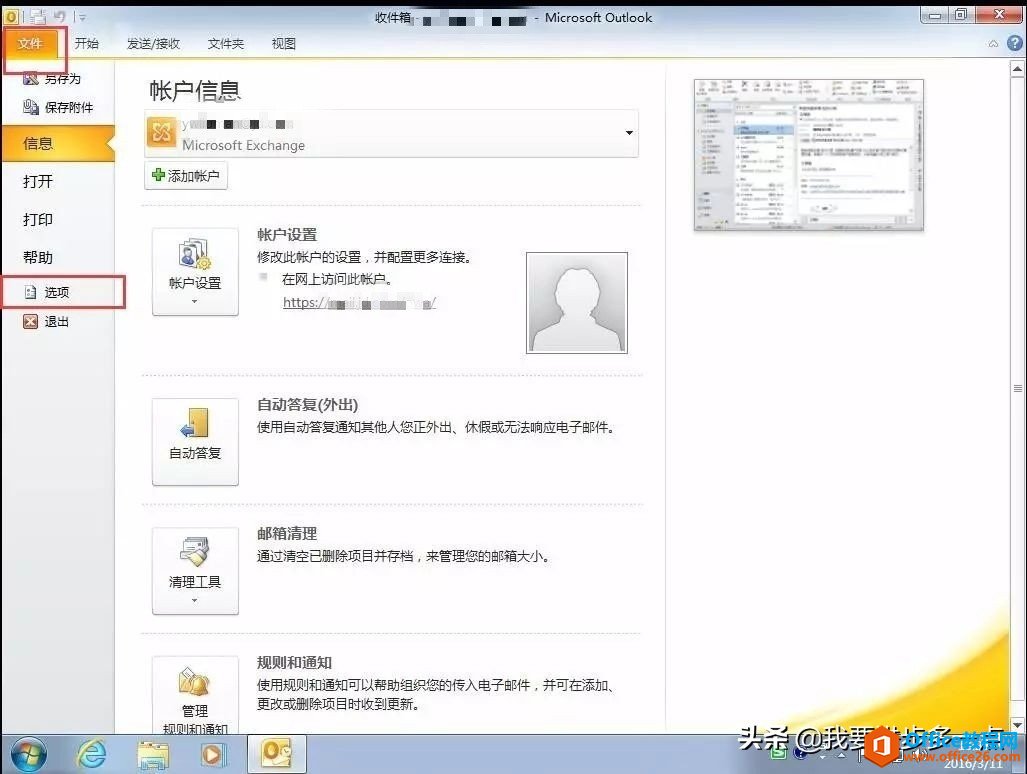Click the scrollbar up arrow
Screen dimensions: 1027x774
coord(1017,68)
